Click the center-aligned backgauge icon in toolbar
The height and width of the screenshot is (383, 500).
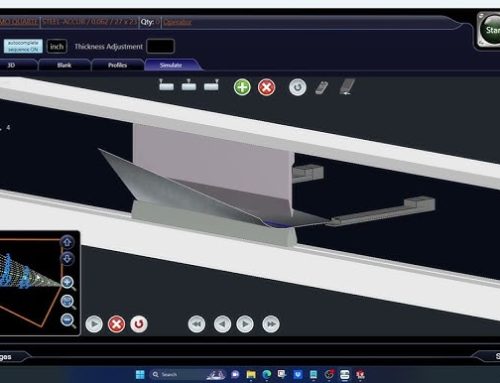point(189,85)
